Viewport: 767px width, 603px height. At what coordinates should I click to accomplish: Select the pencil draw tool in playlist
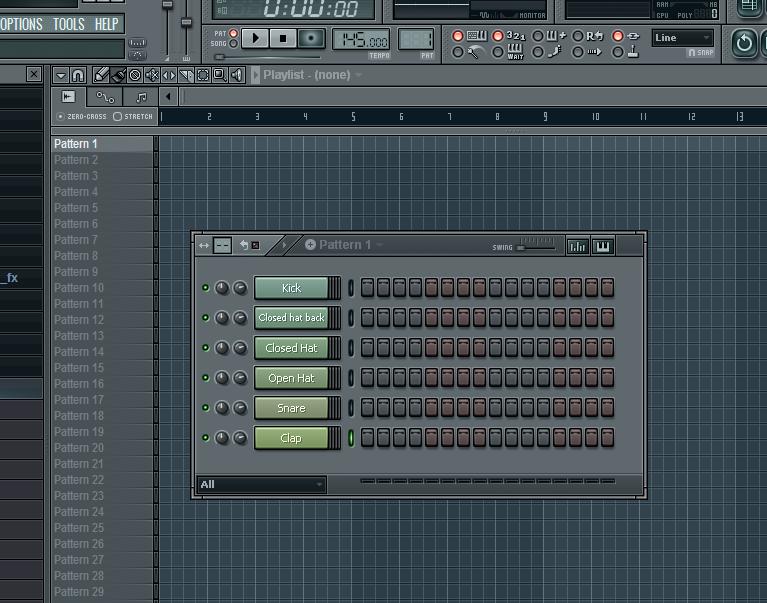[x=101, y=75]
